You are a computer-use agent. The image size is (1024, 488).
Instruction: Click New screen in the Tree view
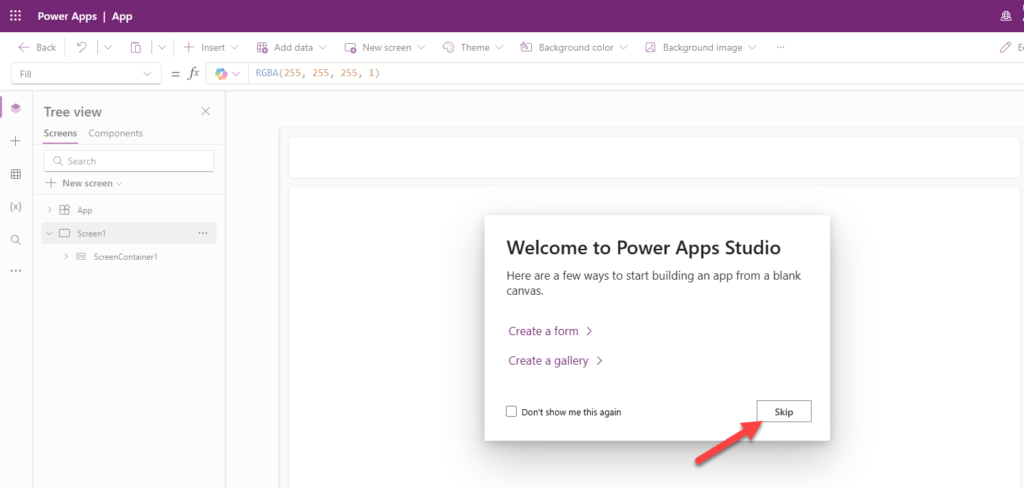pyautogui.click(x=84, y=184)
